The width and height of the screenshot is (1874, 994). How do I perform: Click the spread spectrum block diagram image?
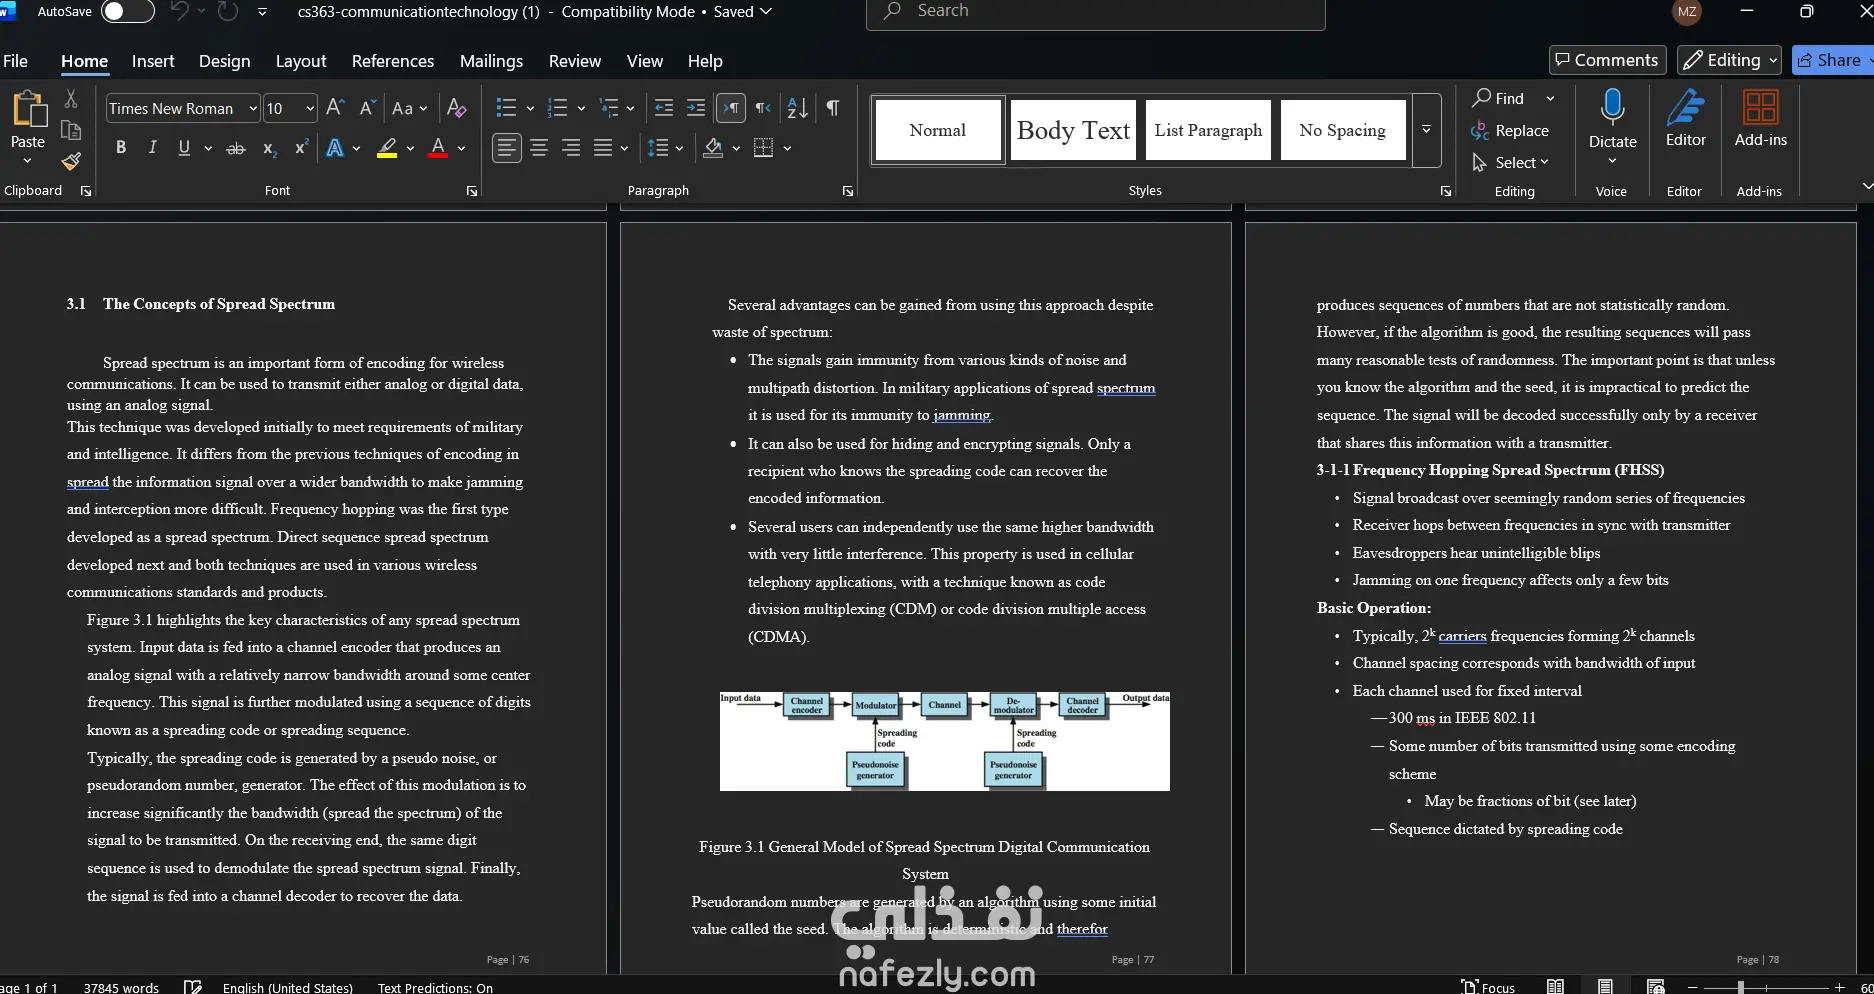[x=945, y=741]
